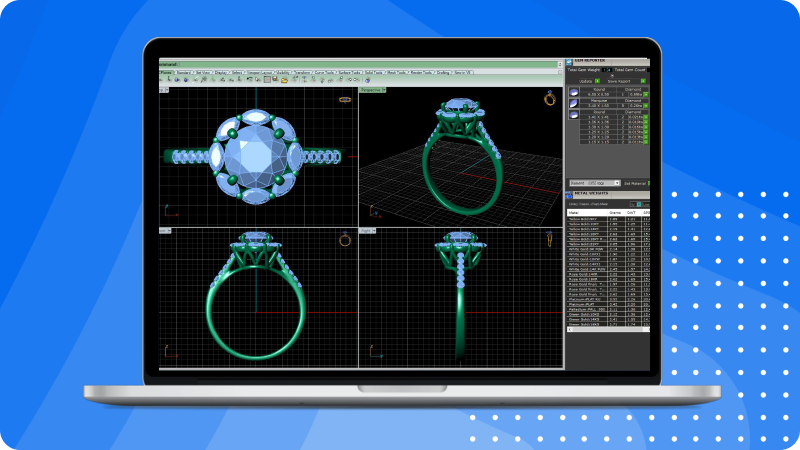This screenshot has height=450, width=800.
Task: Click the open-folder icon in the toolbar
Action: click(284, 80)
